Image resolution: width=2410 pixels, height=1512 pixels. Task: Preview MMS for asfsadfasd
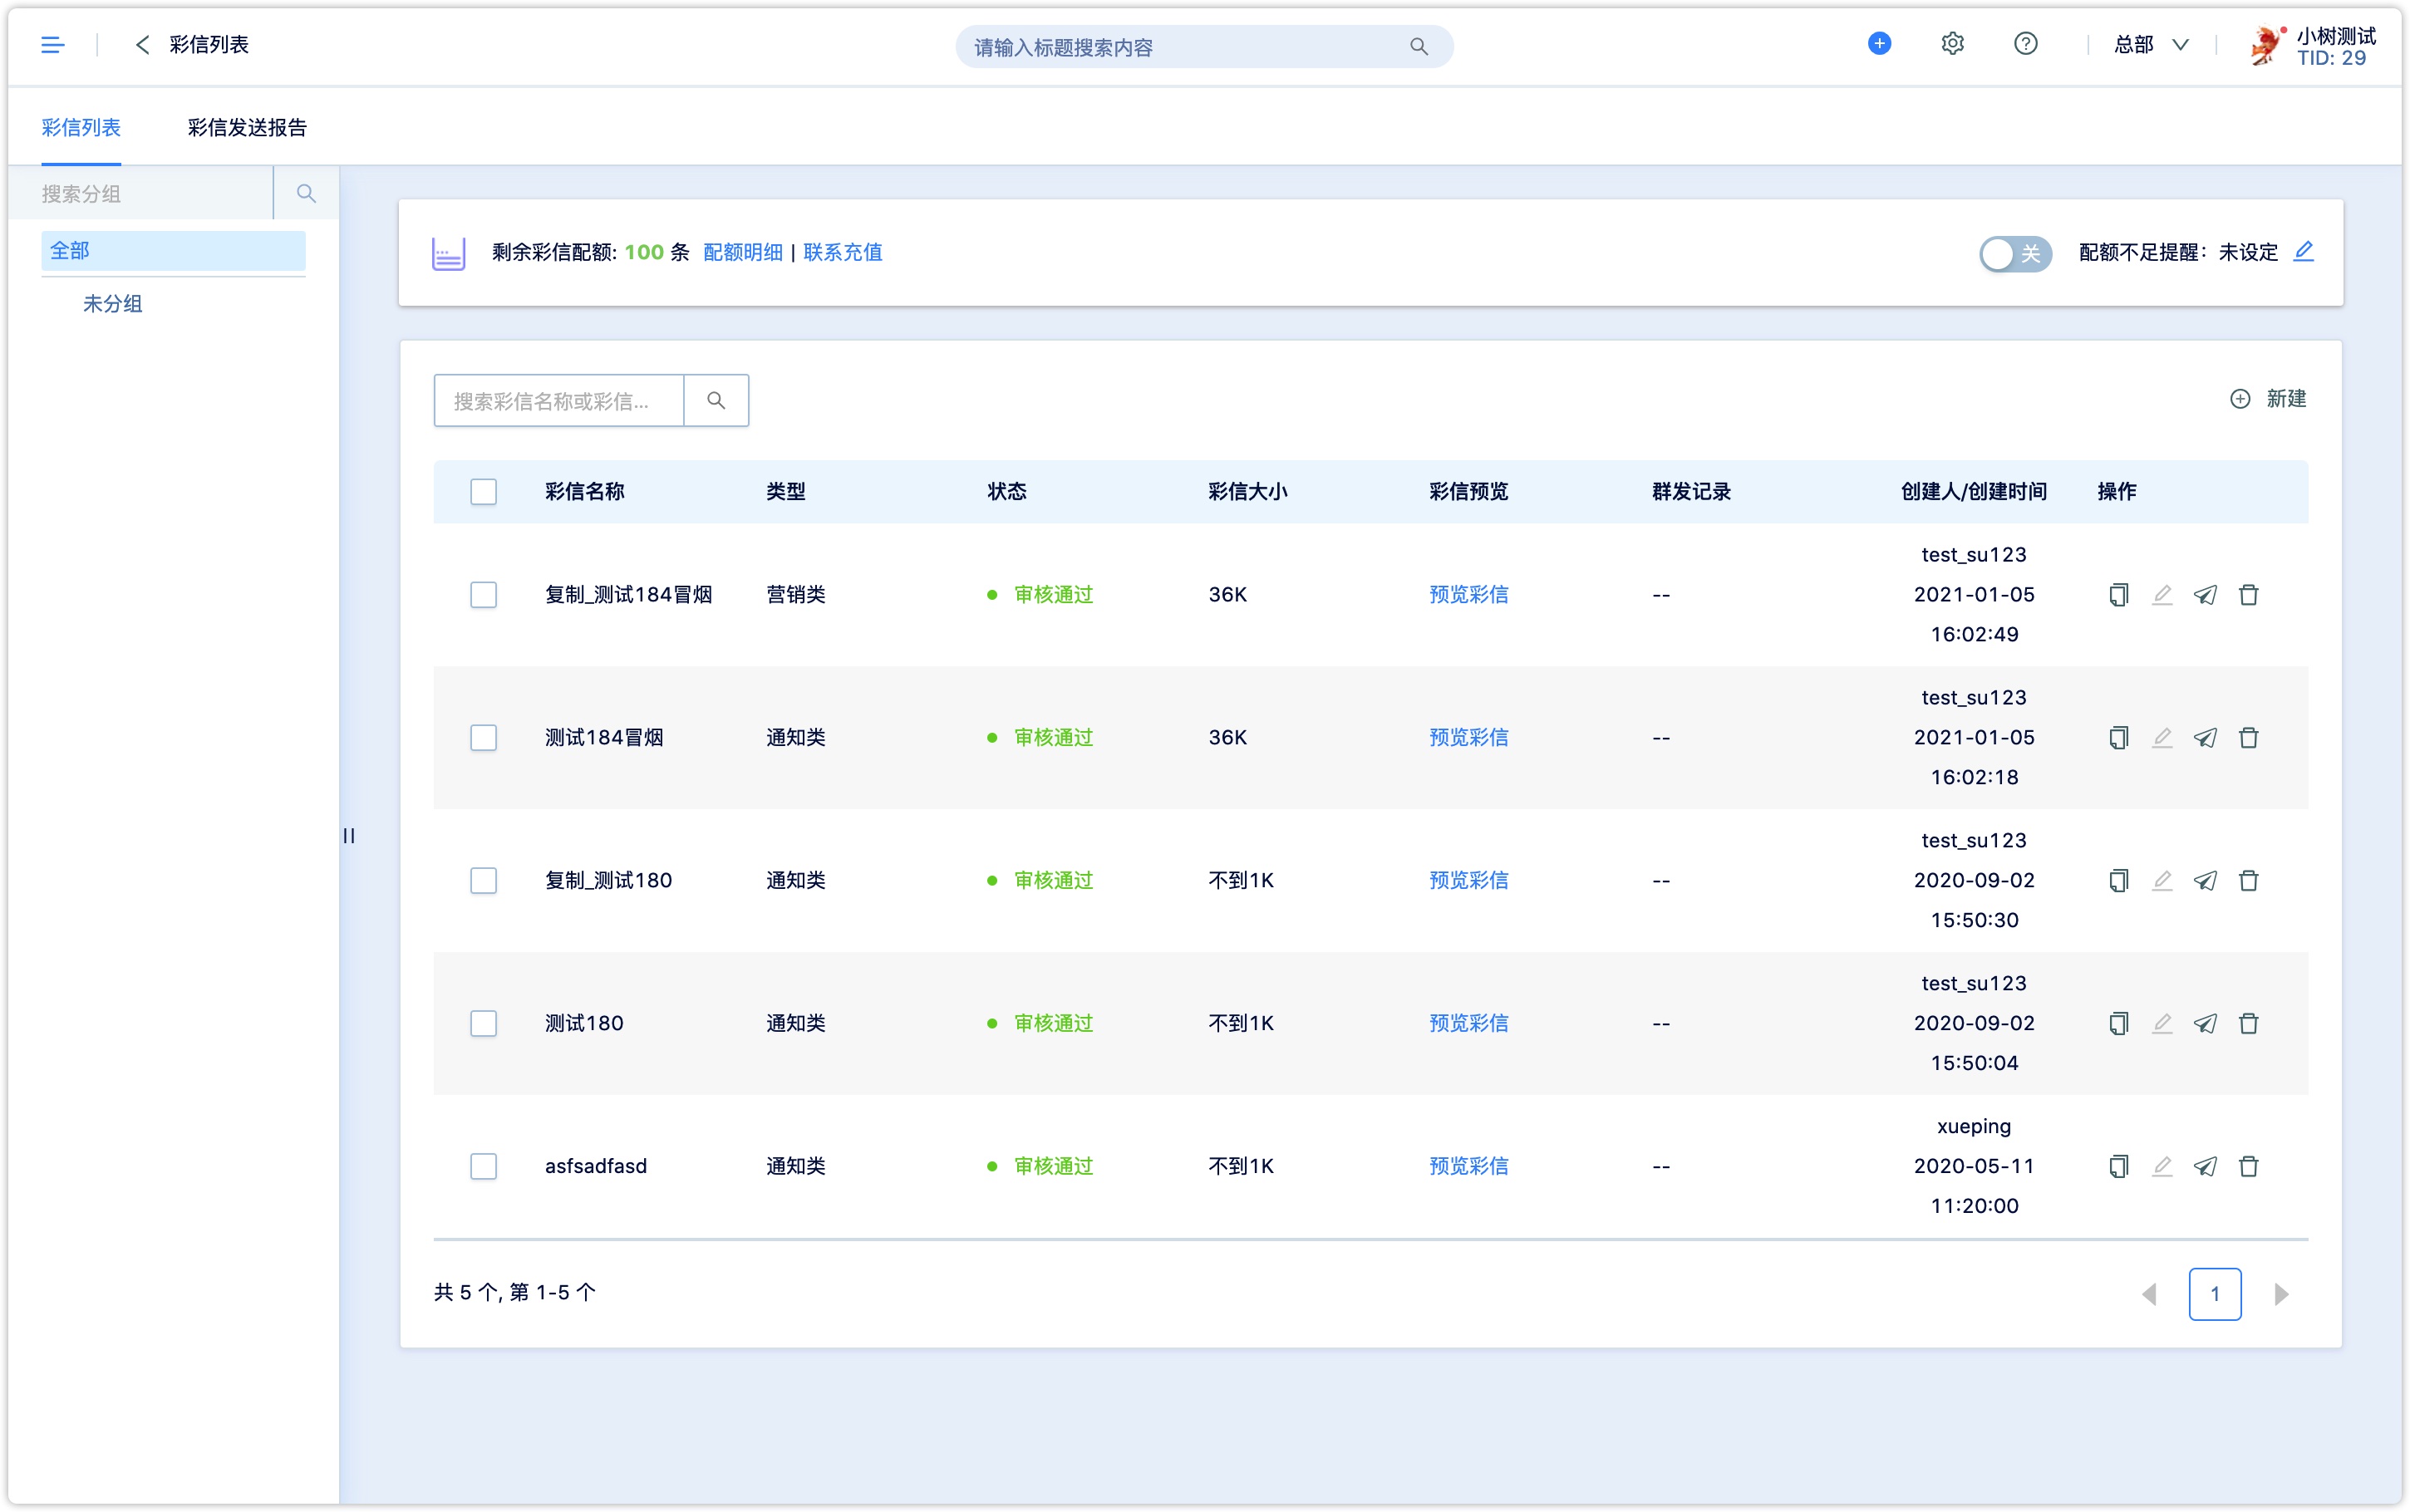click(x=1468, y=1167)
